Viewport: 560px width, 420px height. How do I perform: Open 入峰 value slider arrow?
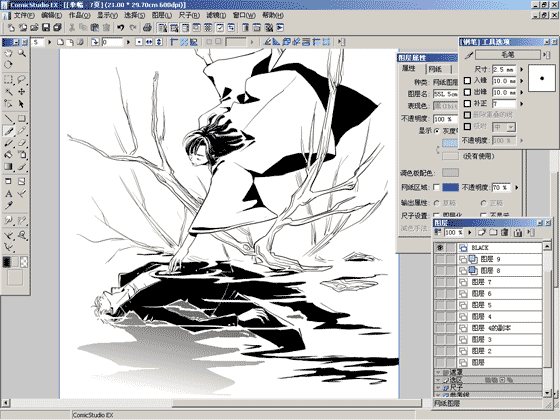coord(521,81)
